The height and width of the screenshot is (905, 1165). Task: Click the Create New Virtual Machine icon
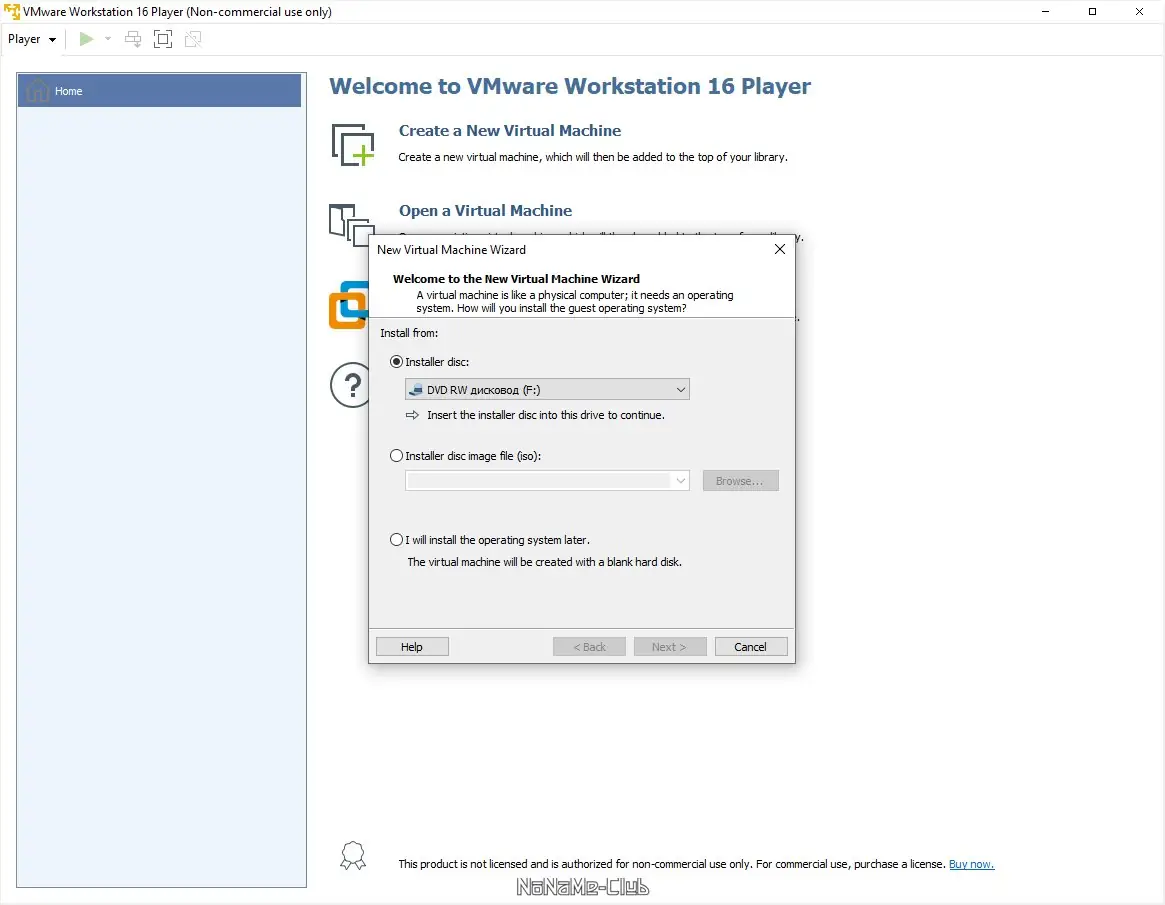click(x=353, y=145)
